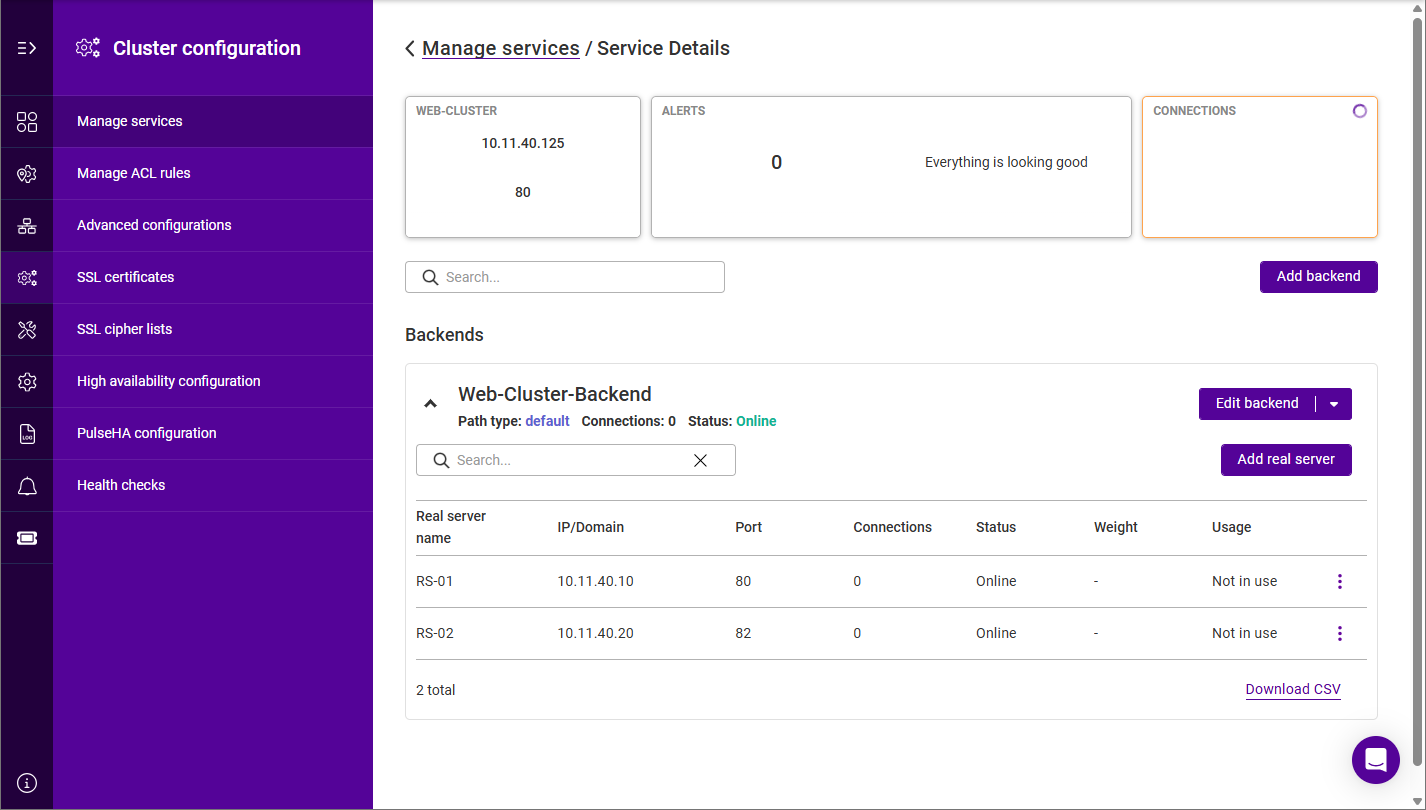Click the Status column header
Viewport: 1426px width, 810px height.
pos(996,527)
